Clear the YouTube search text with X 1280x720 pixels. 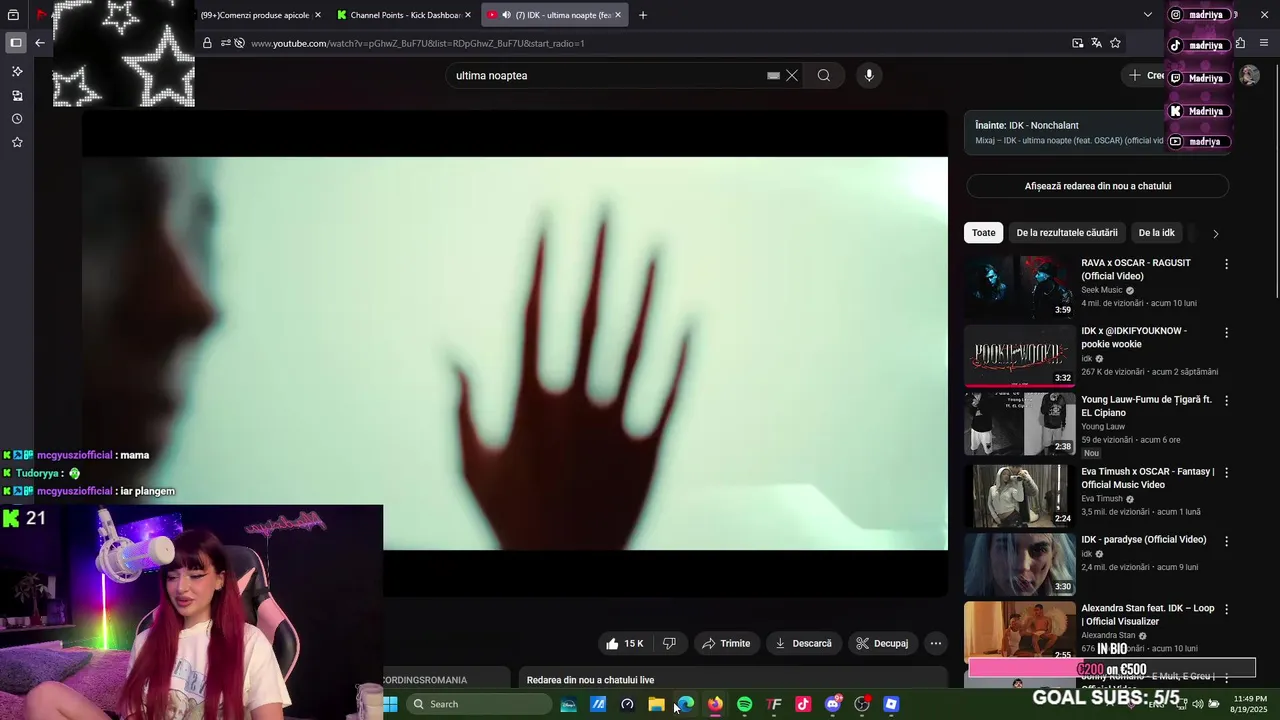coord(792,75)
